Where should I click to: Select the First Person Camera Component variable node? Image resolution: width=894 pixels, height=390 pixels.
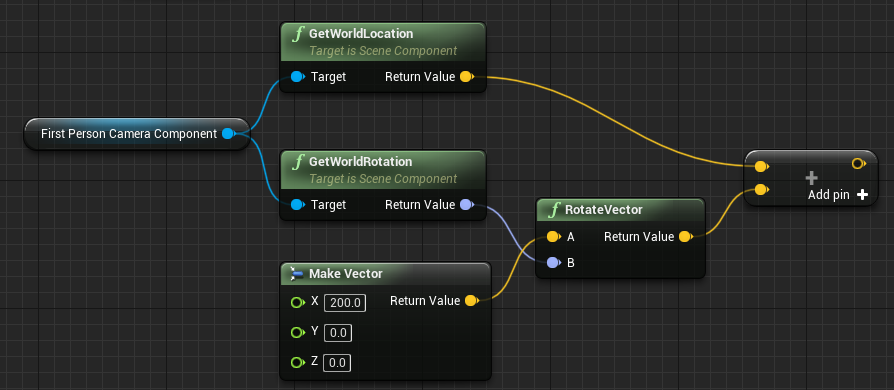[137, 134]
